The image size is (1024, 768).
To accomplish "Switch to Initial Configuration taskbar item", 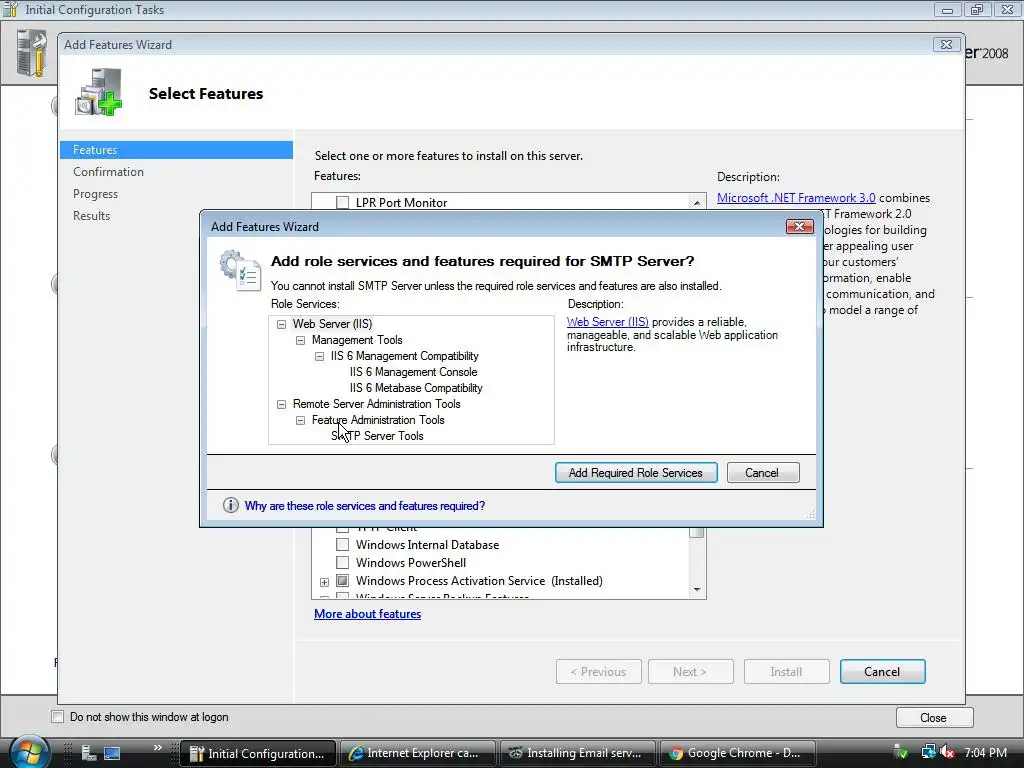I will (258, 754).
